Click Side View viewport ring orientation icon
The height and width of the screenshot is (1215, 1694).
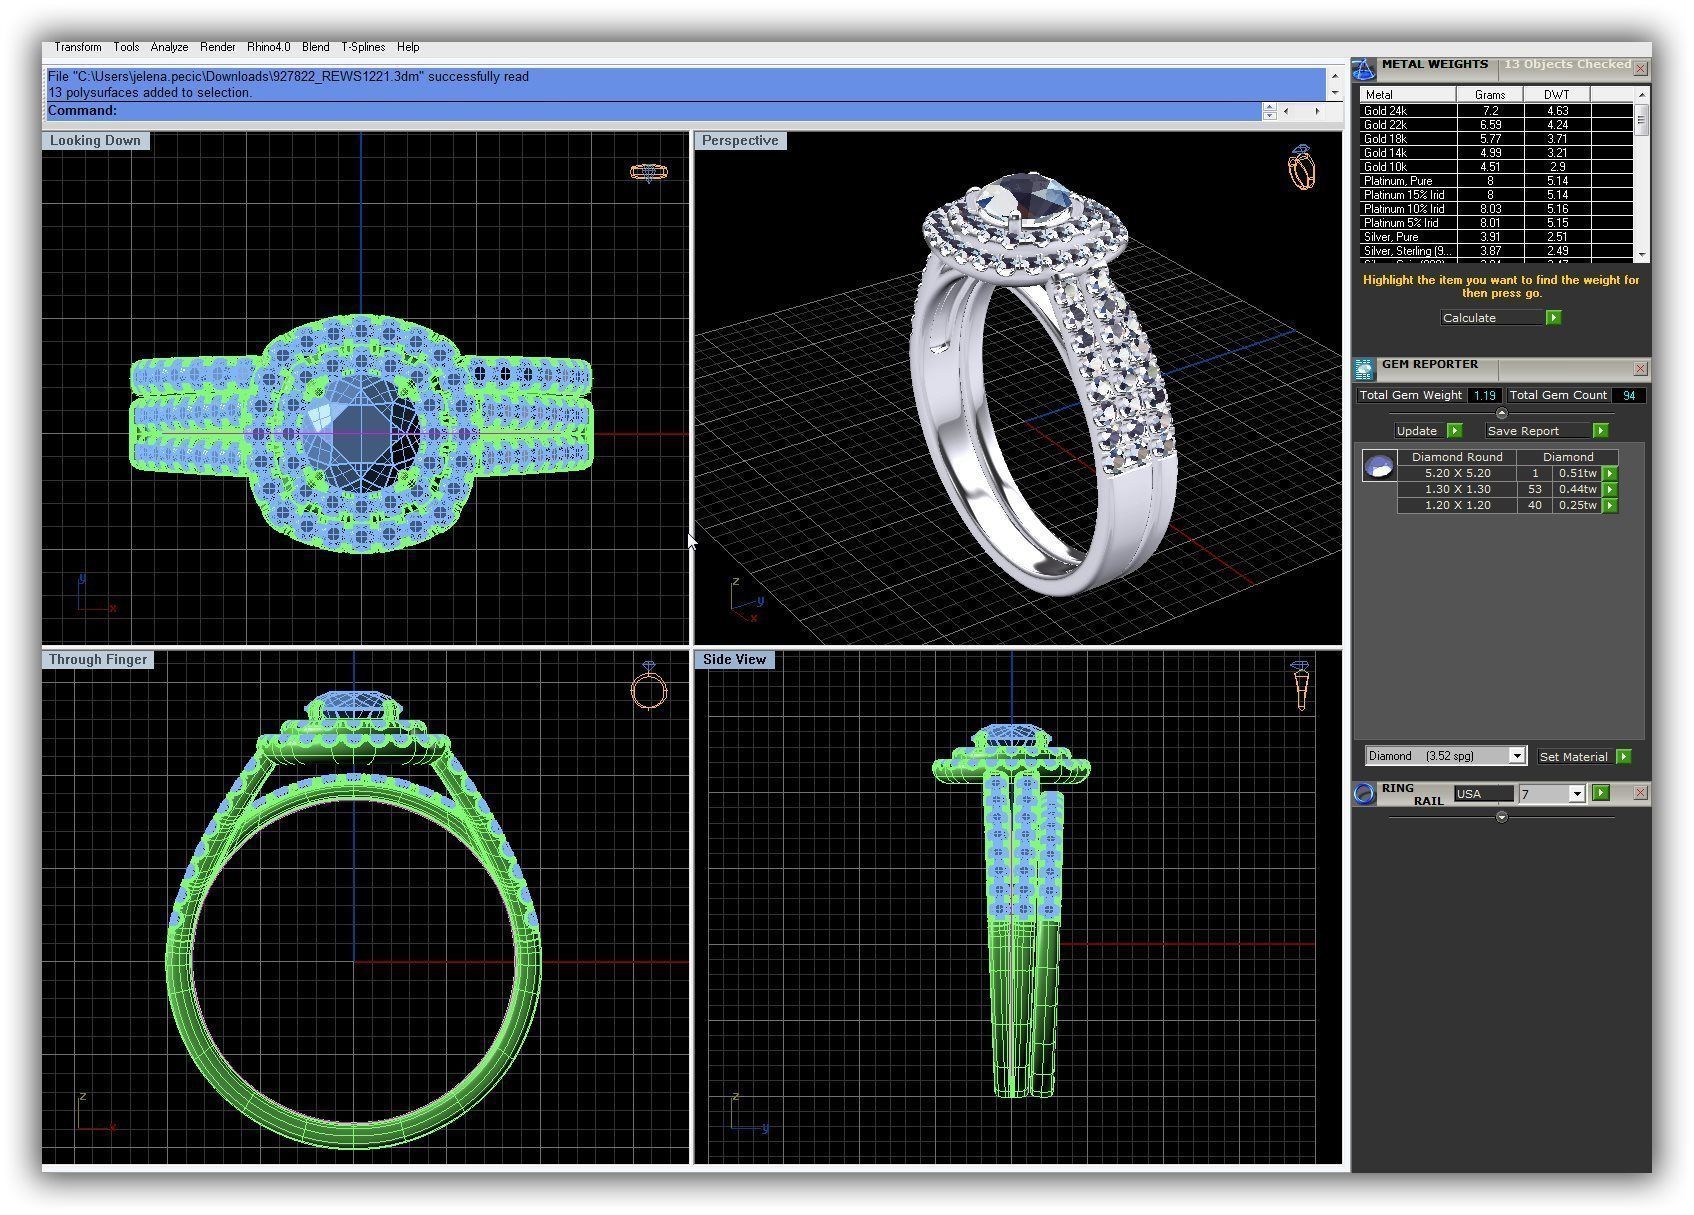coord(1301,685)
